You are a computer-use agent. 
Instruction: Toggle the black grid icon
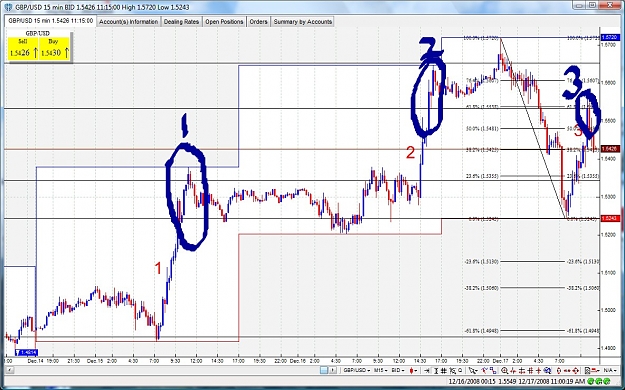(x=444, y=370)
